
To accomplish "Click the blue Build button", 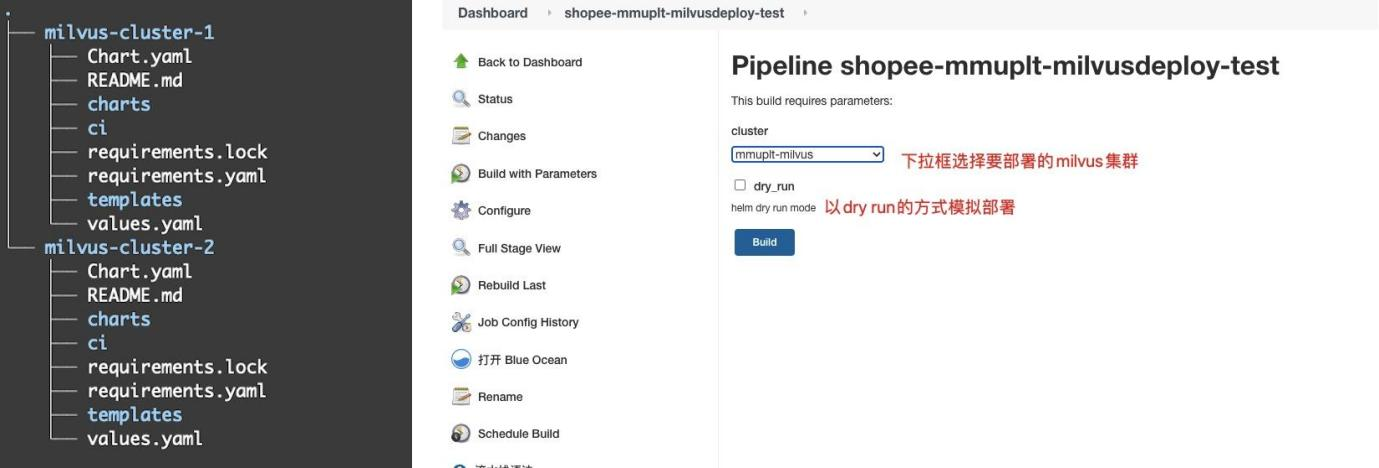I will 764,242.
